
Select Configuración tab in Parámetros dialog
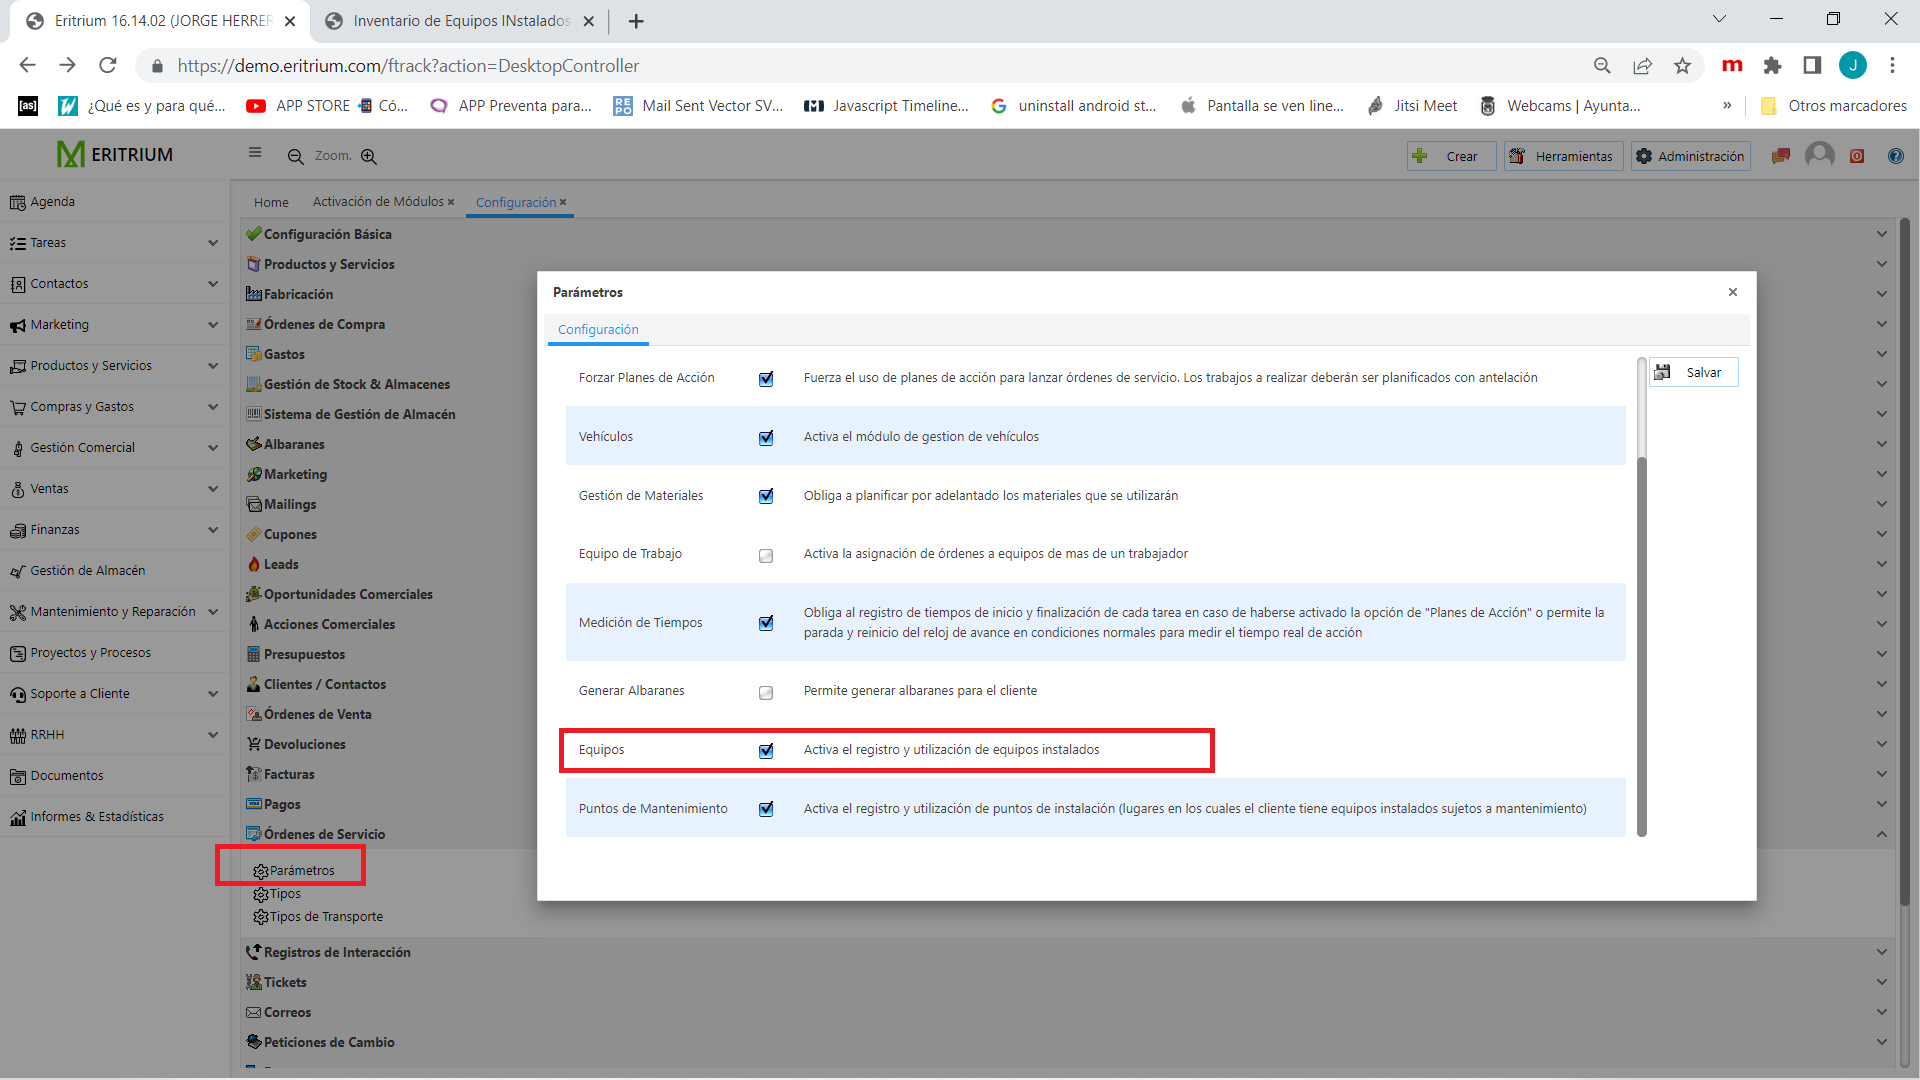click(599, 330)
